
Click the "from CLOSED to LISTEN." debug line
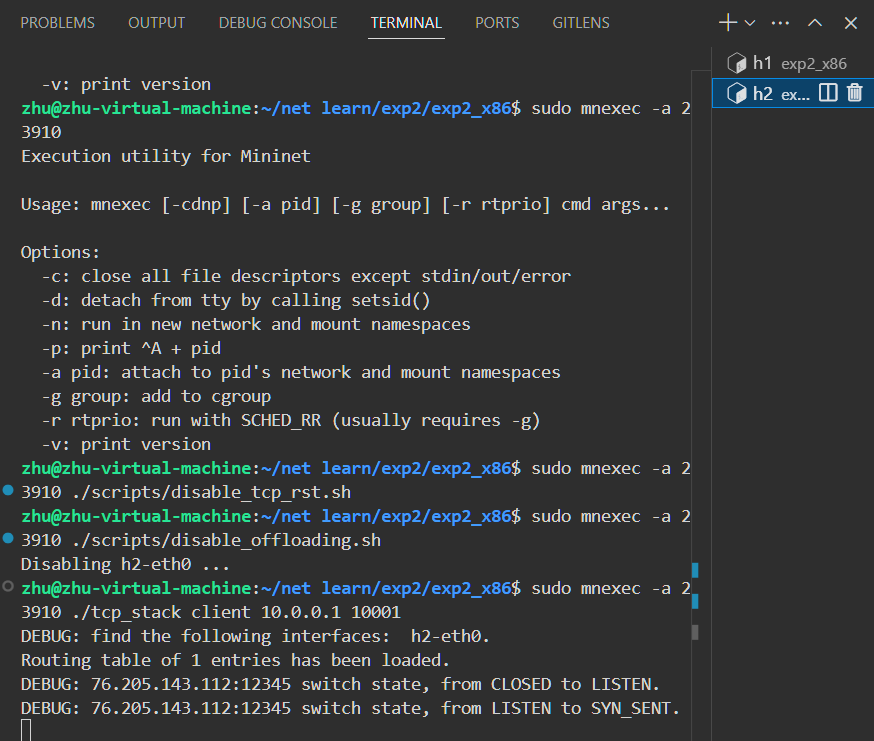pyautogui.click(x=341, y=684)
